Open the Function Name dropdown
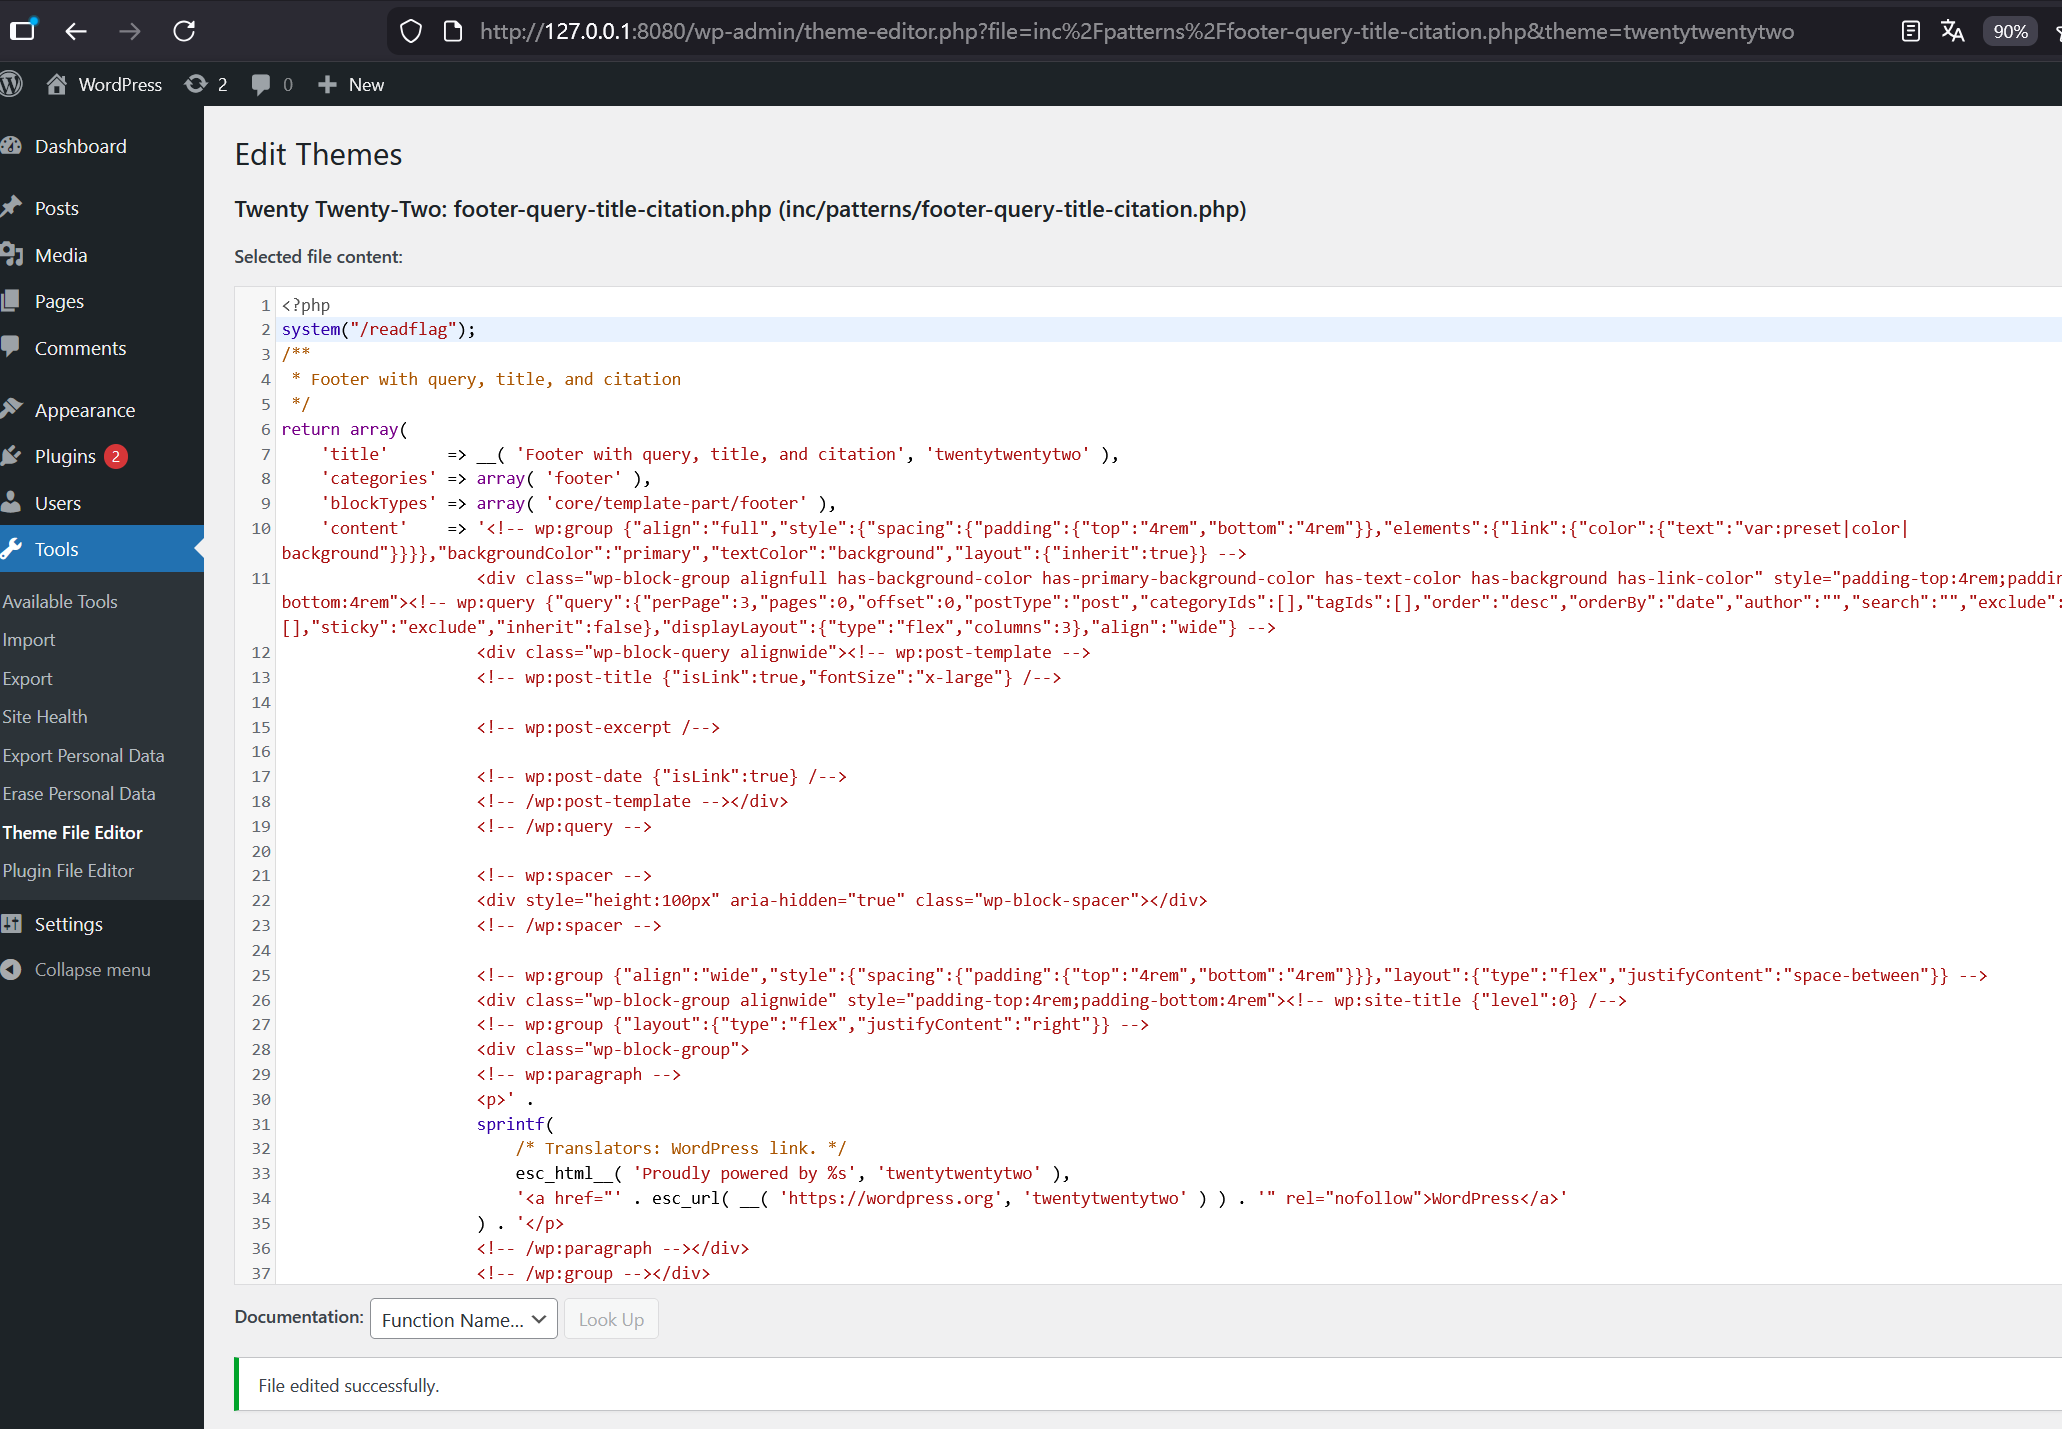 coord(463,1319)
